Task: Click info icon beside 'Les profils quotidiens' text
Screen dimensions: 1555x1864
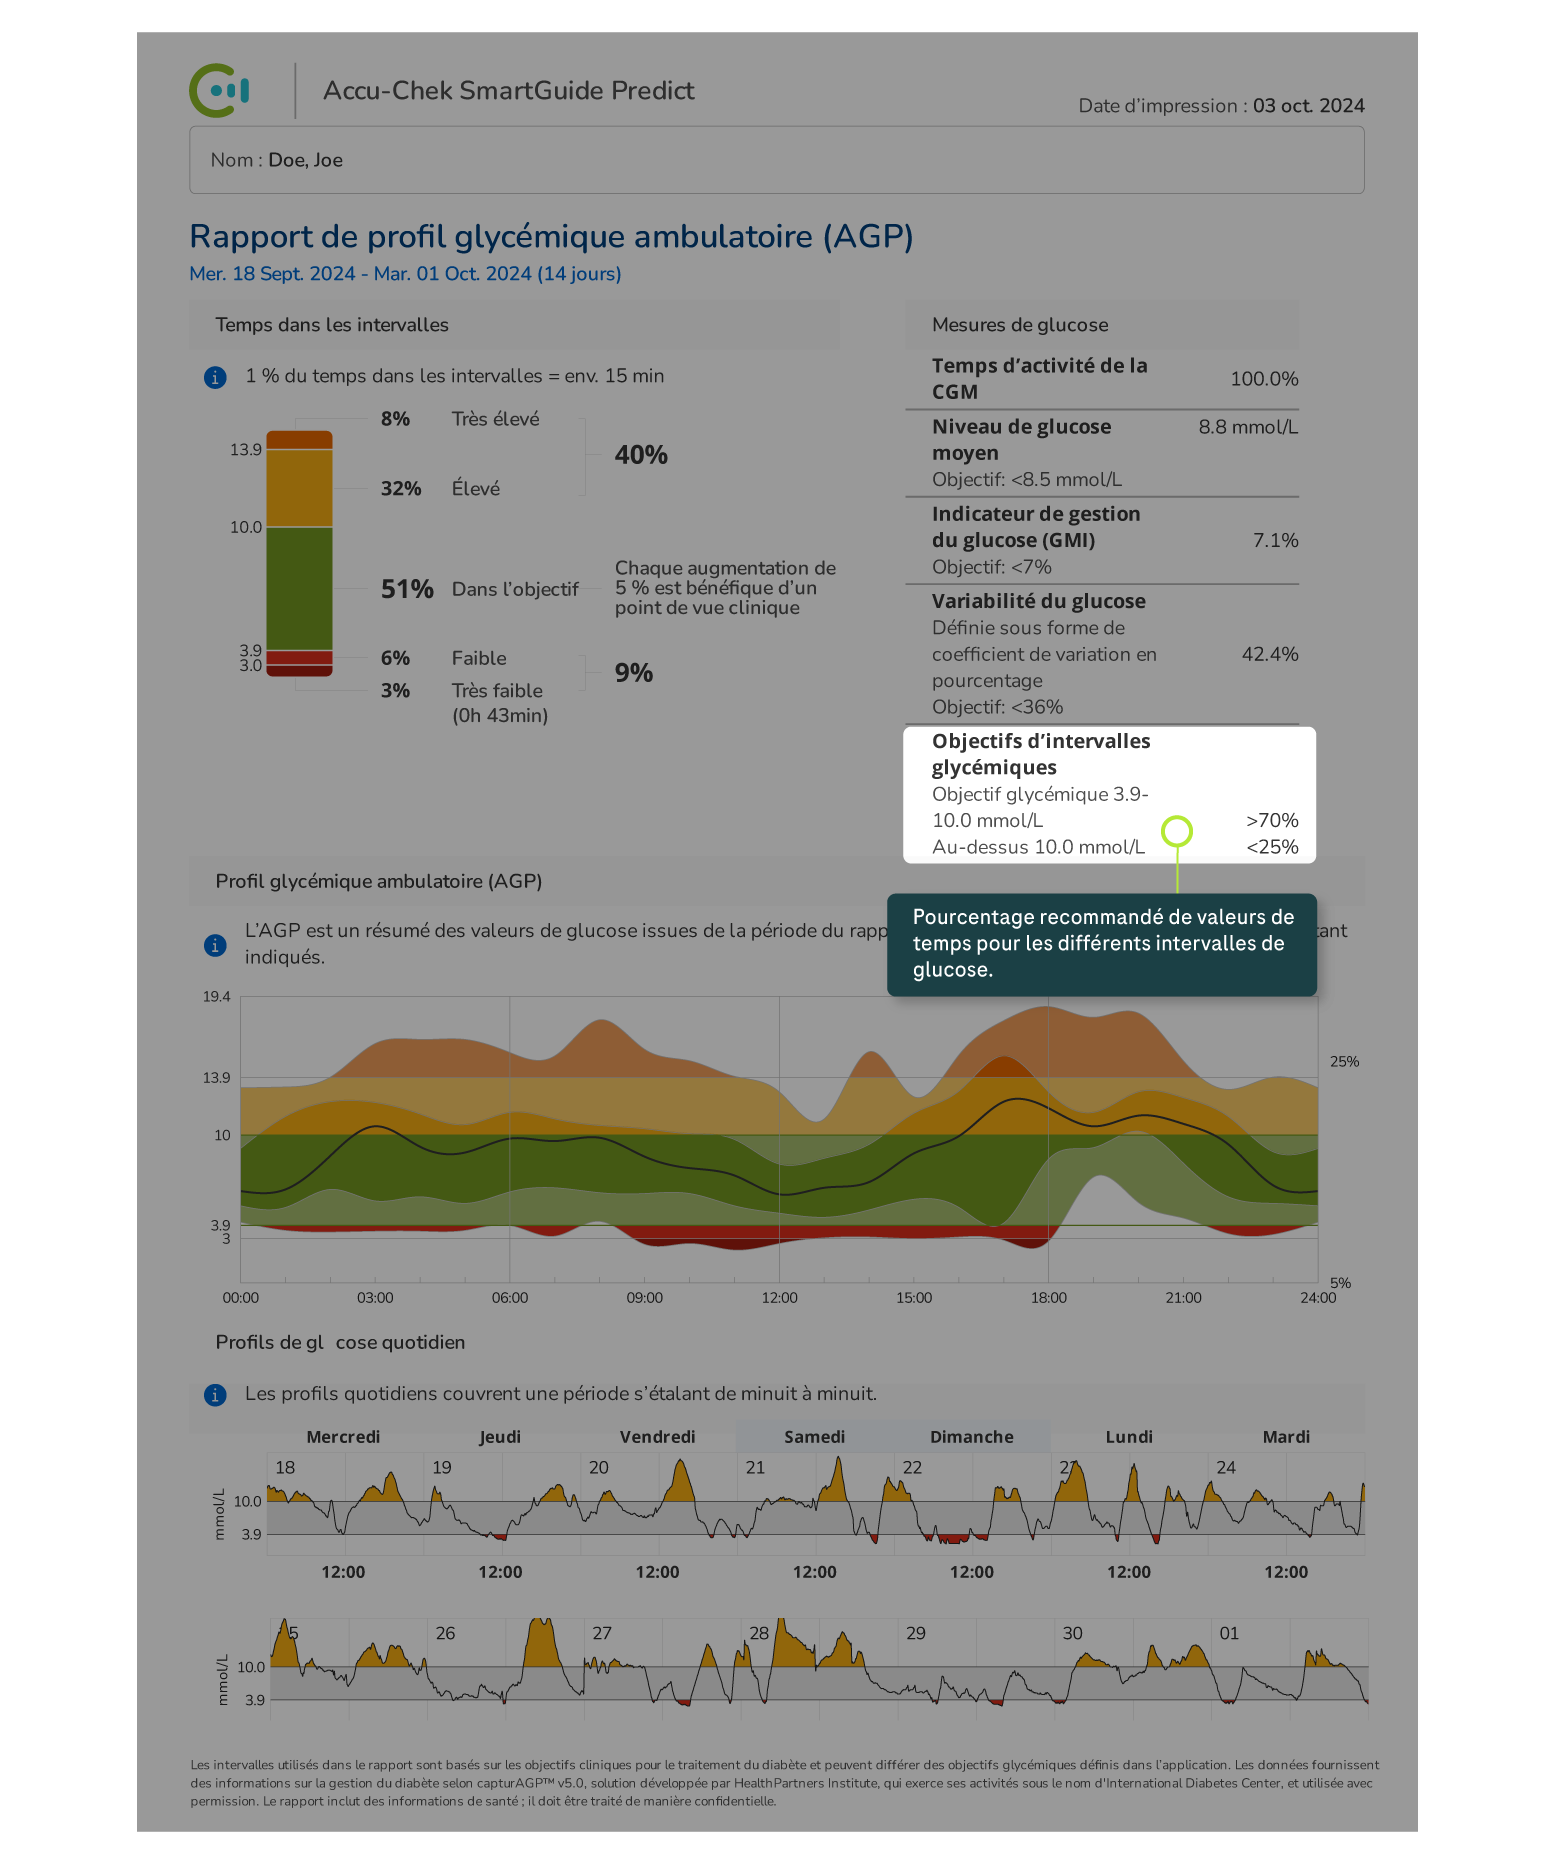Action: [215, 1395]
